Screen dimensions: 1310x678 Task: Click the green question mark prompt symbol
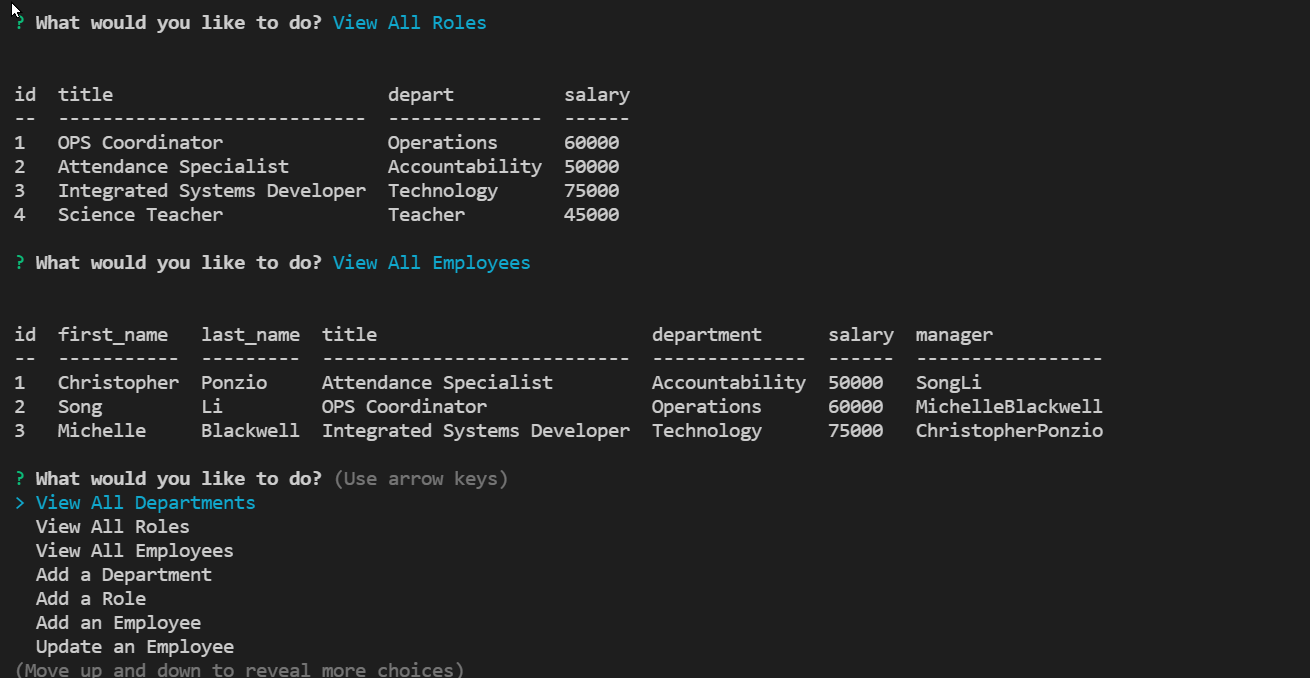[x=19, y=478]
